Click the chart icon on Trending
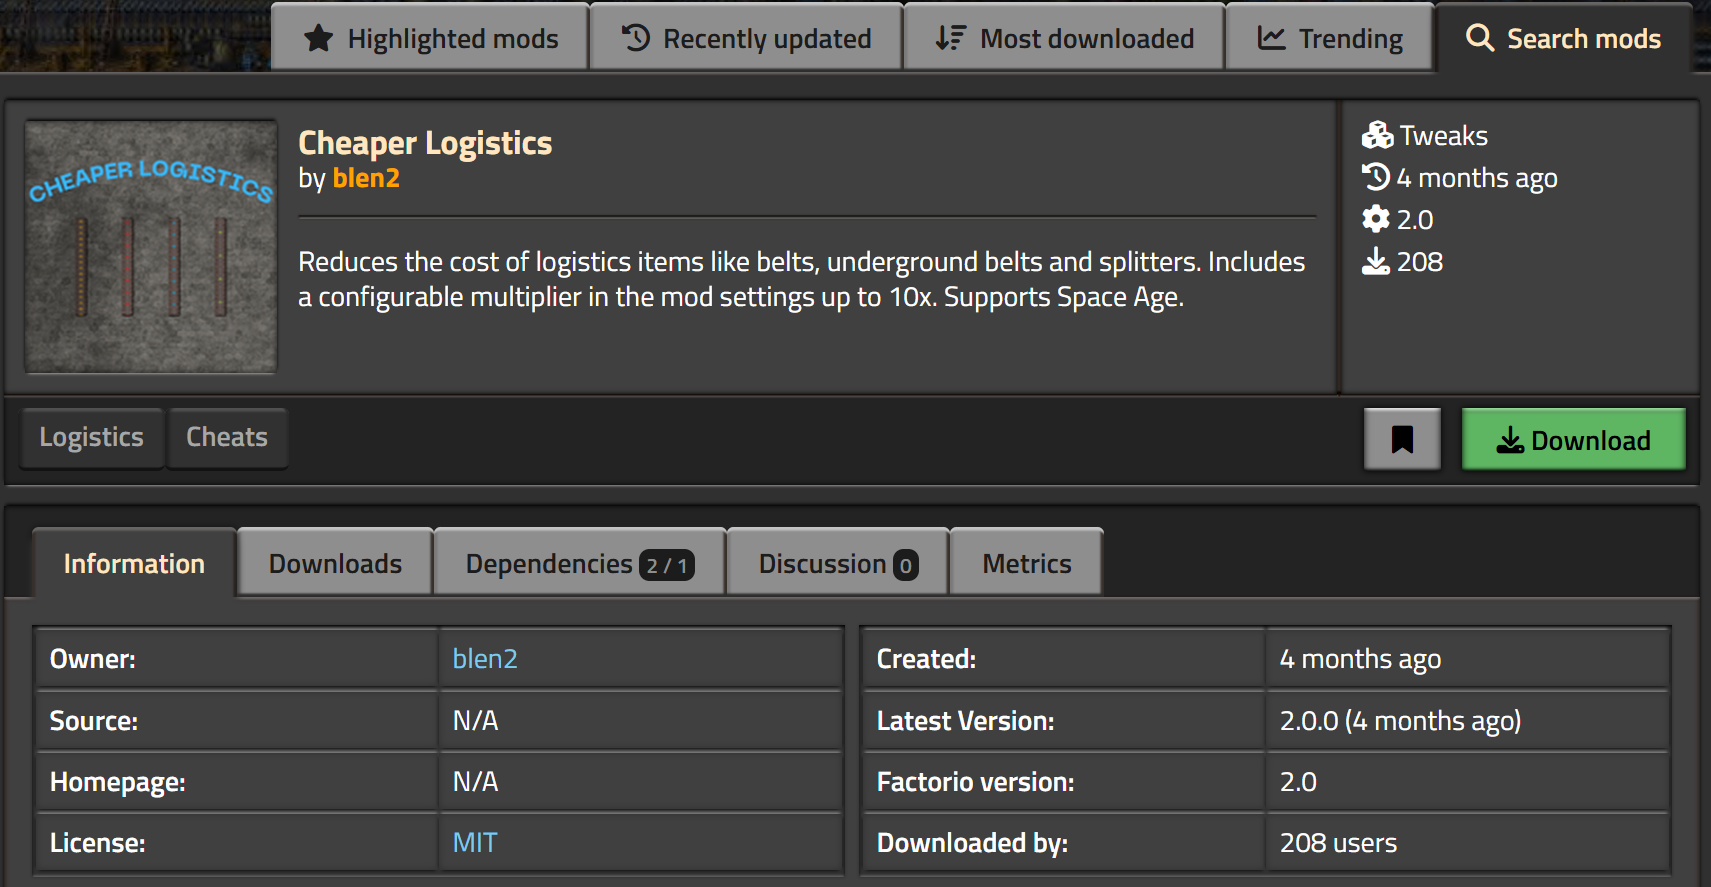This screenshot has width=1711, height=887. (1271, 38)
